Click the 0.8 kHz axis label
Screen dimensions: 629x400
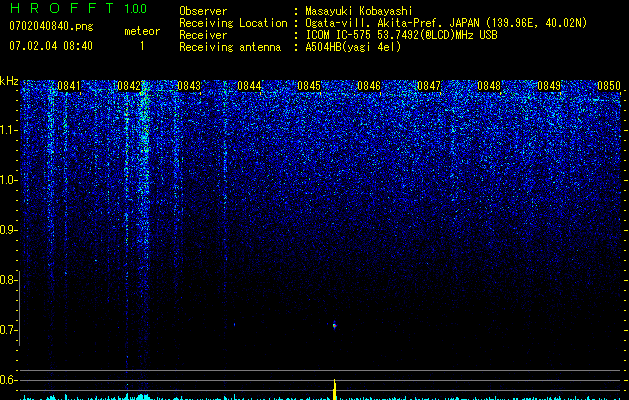click(8, 280)
